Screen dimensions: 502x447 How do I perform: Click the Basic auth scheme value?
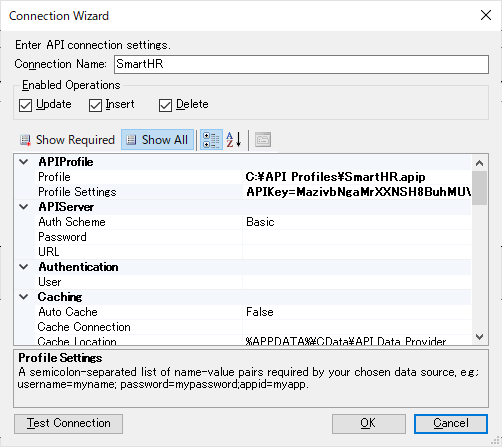click(x=260, y=222)
